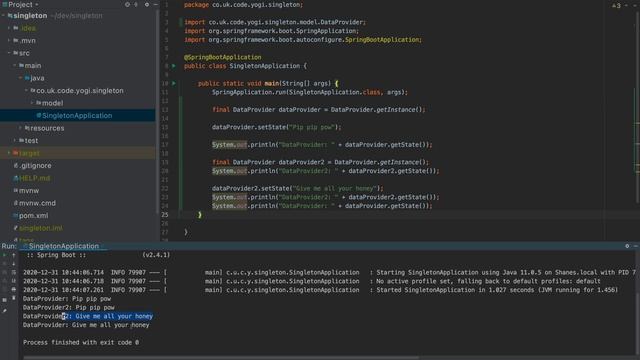640x360 pixels.
Task: Click locate opened file icon in Project header
Action: click(x=127, y=4)
